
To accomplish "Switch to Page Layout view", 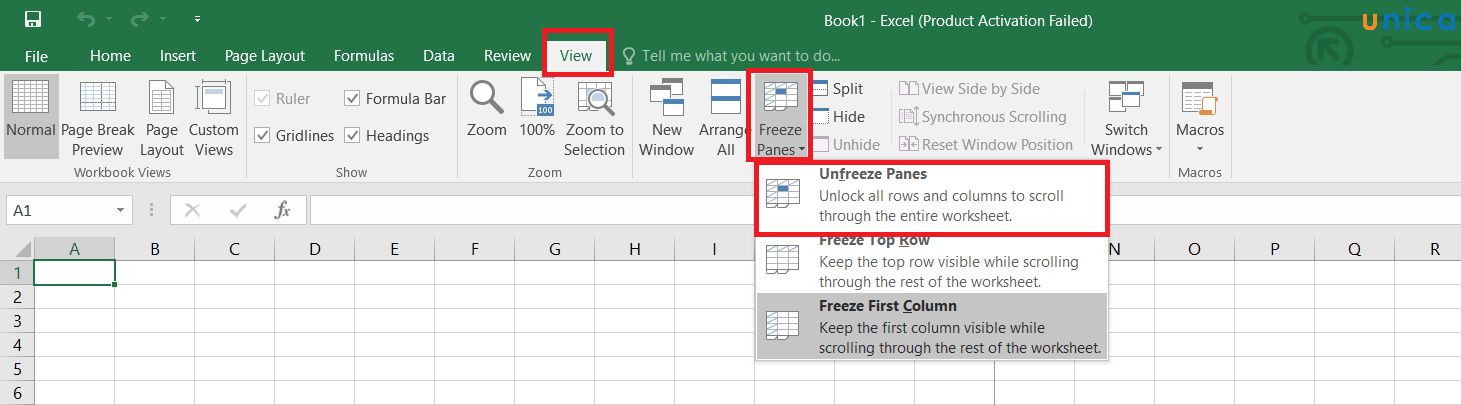I will [x=162, y=118].
